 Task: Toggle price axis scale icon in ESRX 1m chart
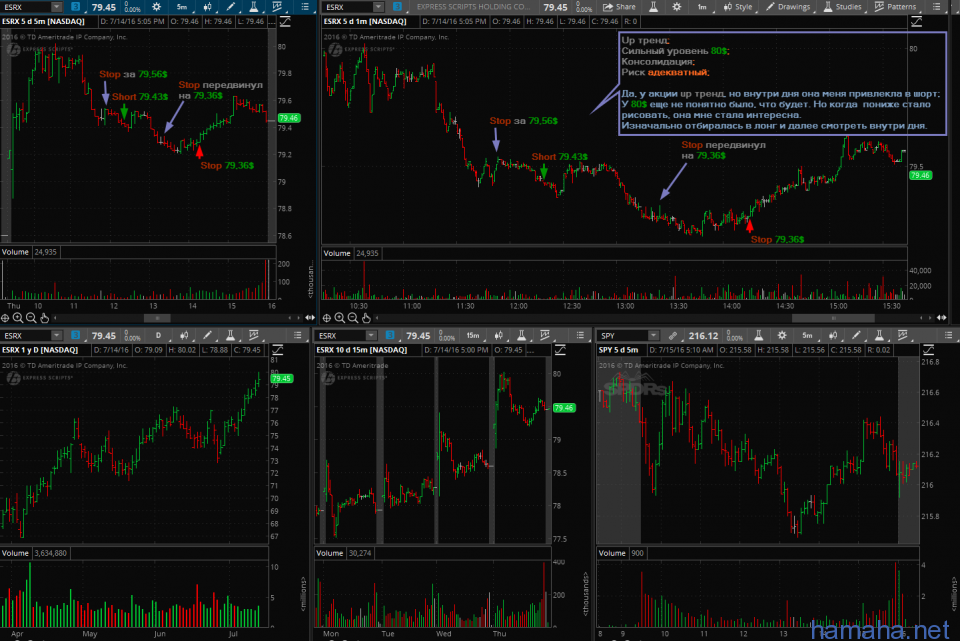click(x=917, y=21)
